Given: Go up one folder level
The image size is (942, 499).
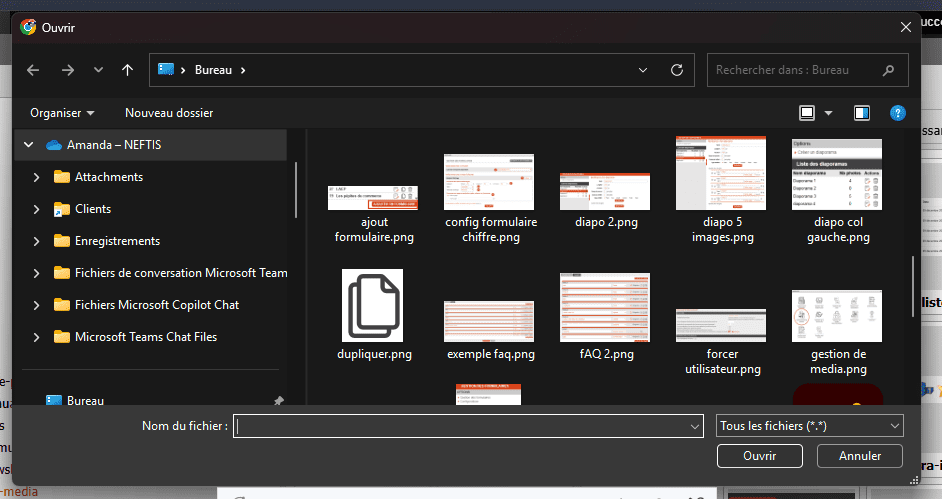Looking at the screenshot, I should pos(127,70).
